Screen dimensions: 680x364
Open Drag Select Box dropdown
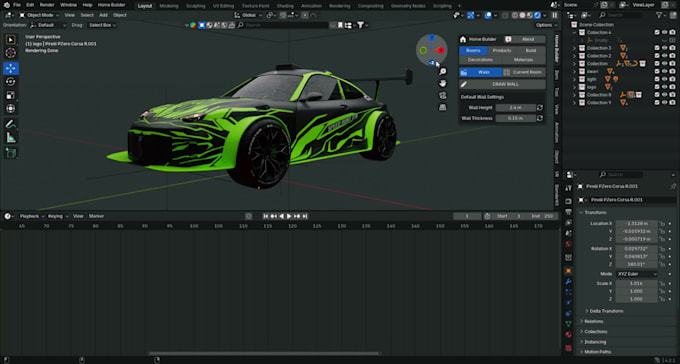[x=102, y=25]
